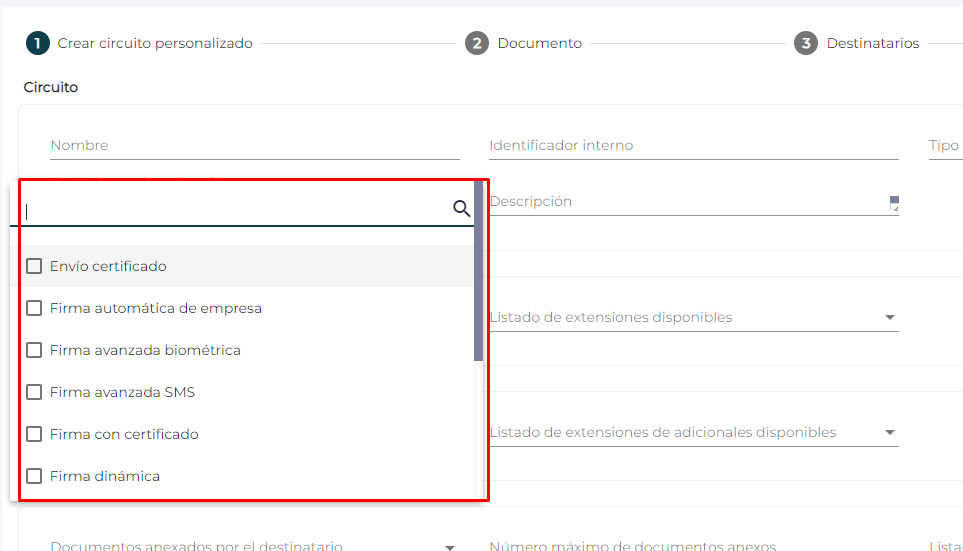Focus the Identificador interno field

pyautogui.click(x=694, y=146)
